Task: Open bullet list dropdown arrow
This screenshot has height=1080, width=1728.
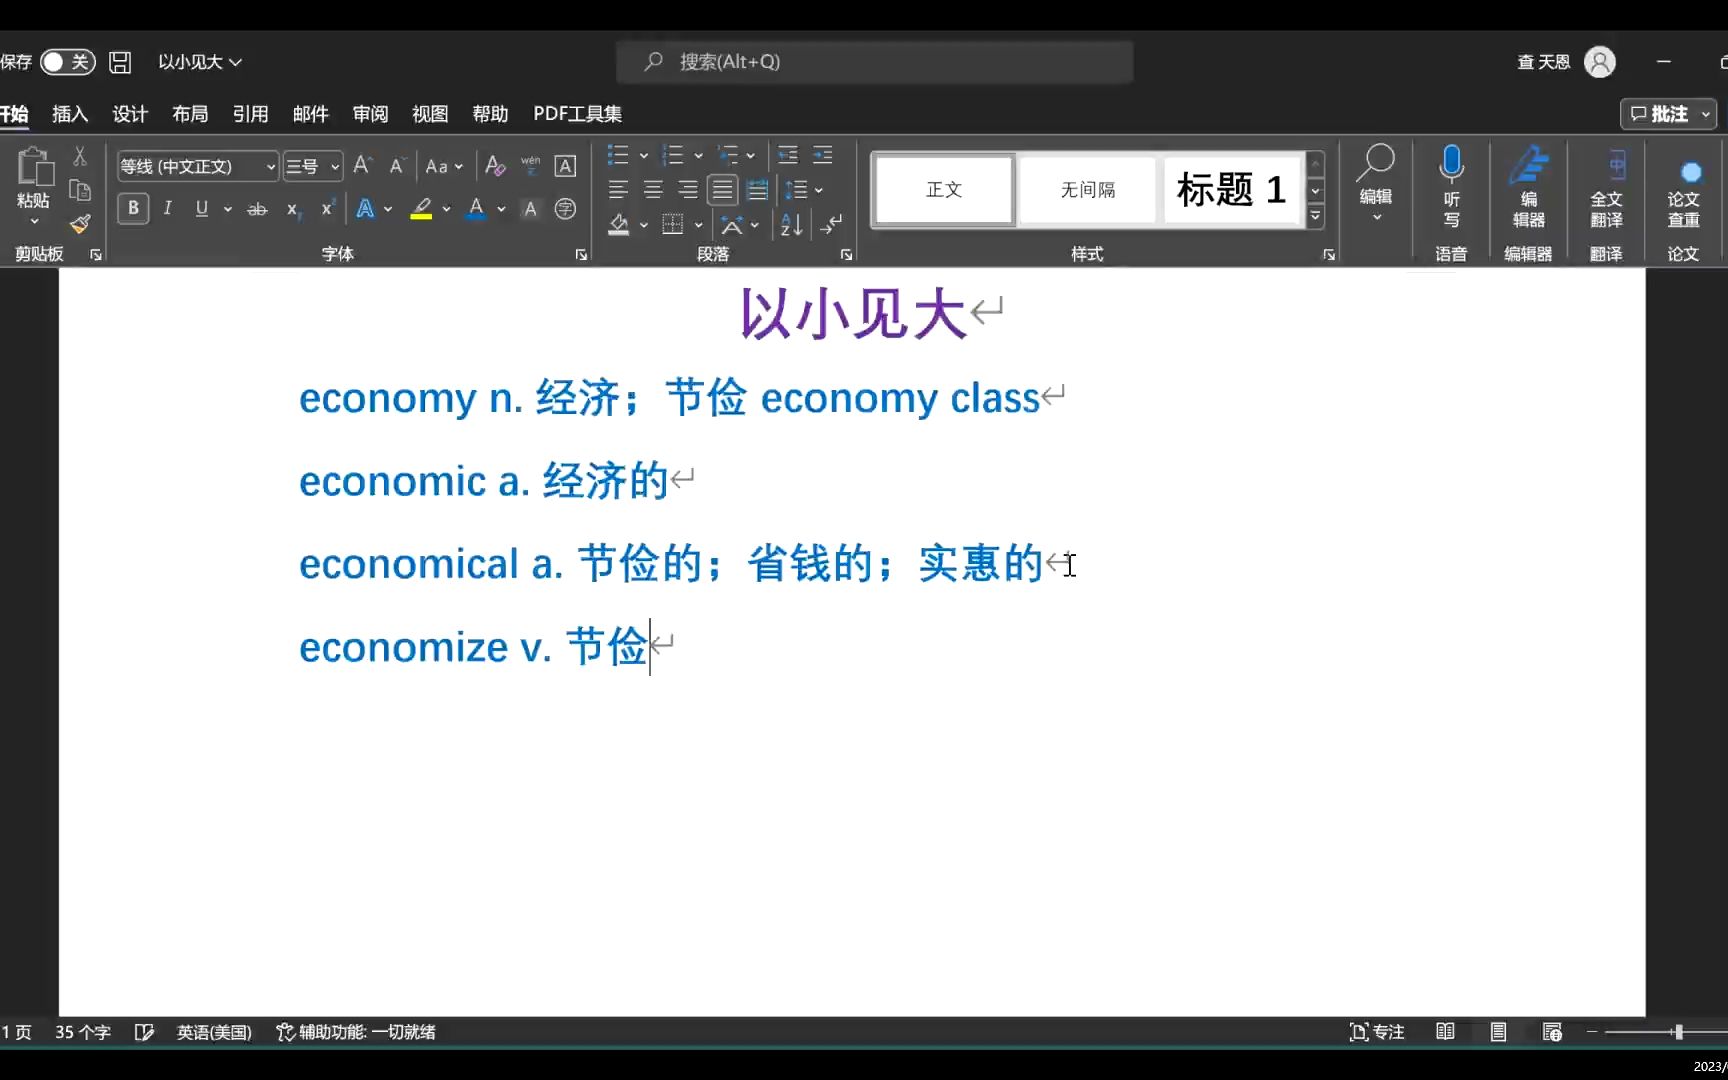Action: pyautogui.click(x=643, y=156)
